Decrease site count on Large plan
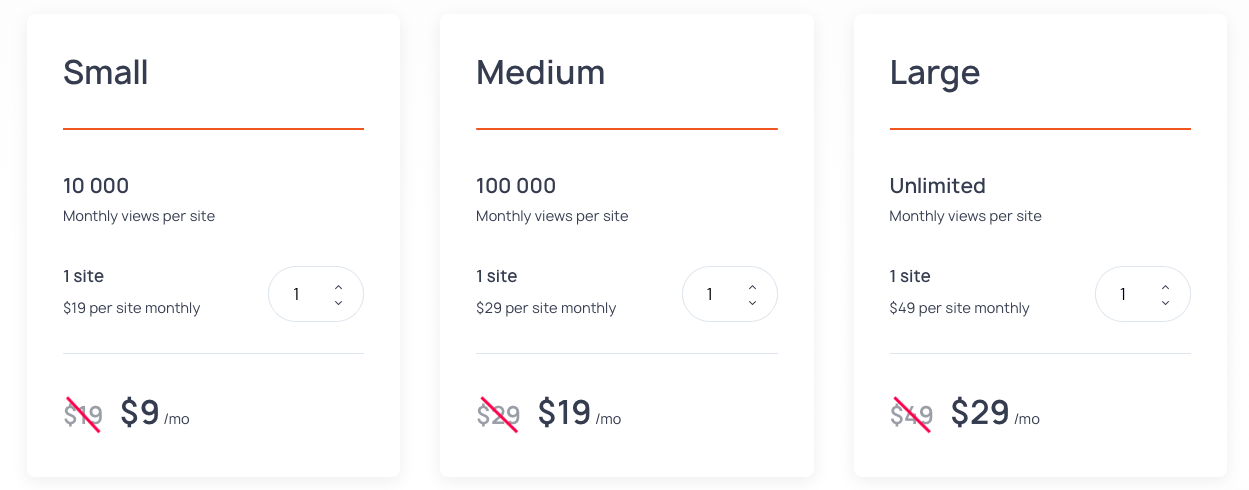The width and height of the screenshot is (1249, 490). [1165, 302]
